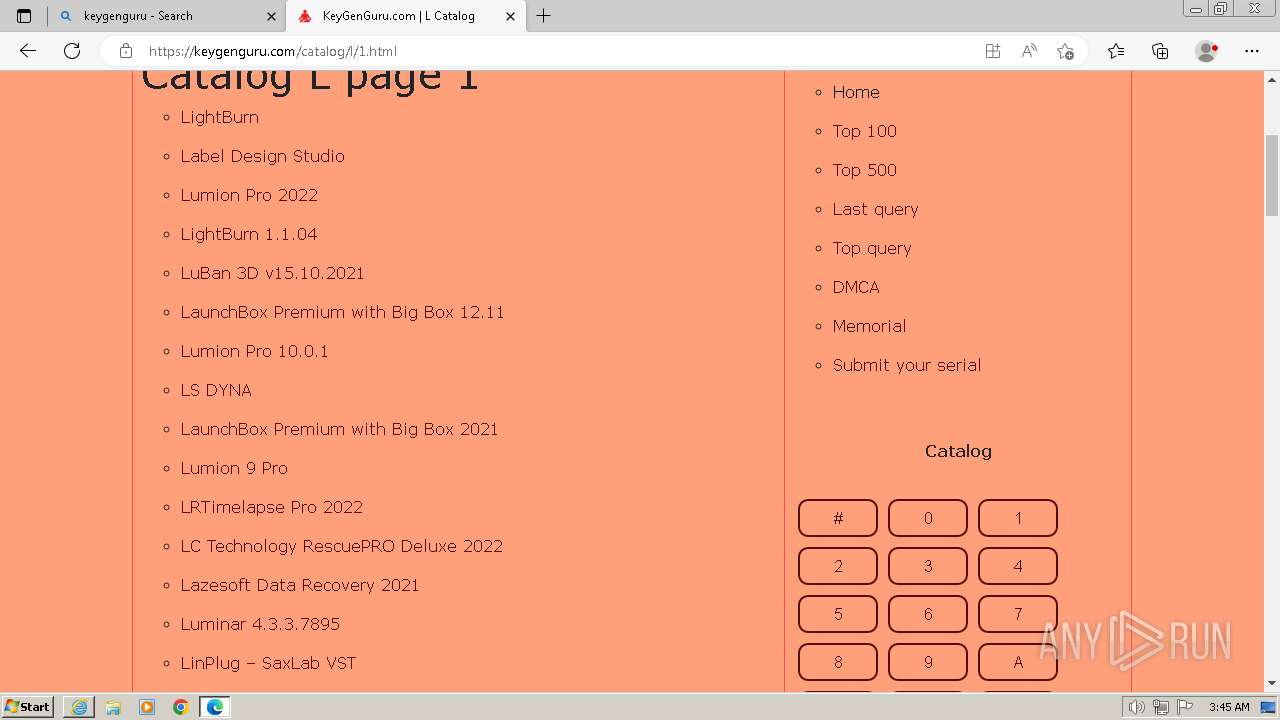The image size is (1280, 720).
Task: Close the KeyGenGuru L Catalog tab
Action: pos(511,16)
